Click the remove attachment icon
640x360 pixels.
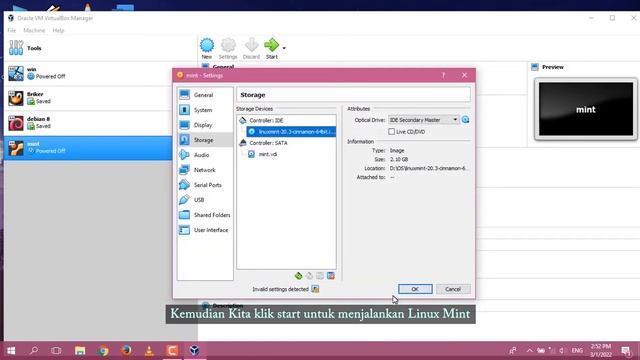(x=331, y=276)
